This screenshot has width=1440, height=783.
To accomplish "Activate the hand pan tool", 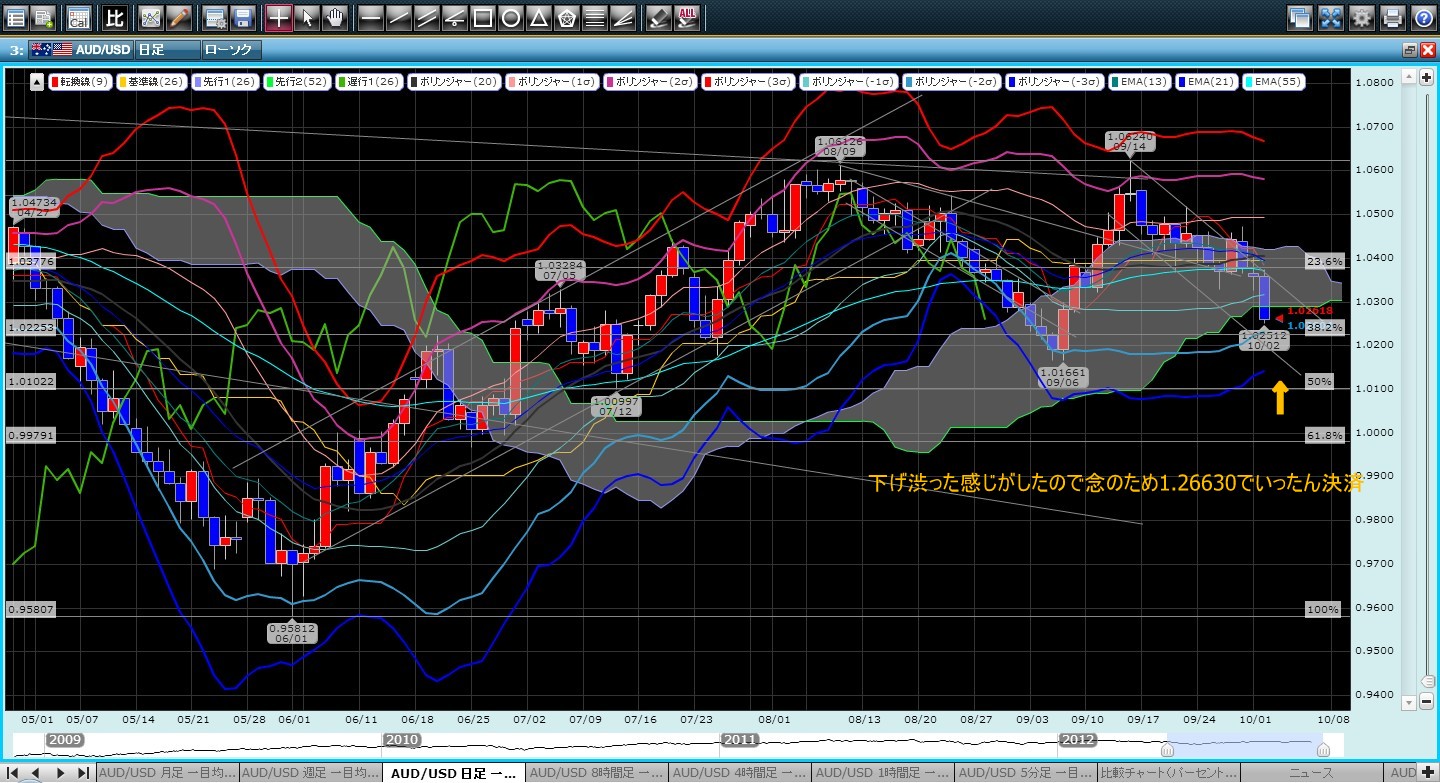I will click(335, 17).
